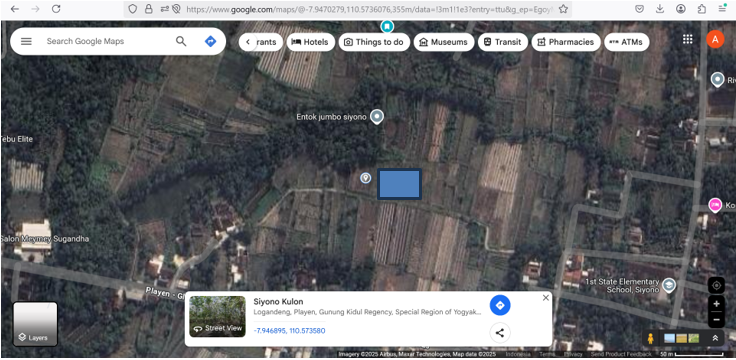Screen dimensions: 736x360
Task: Click the search magnifier icon
Action: [x=181, y=41]
